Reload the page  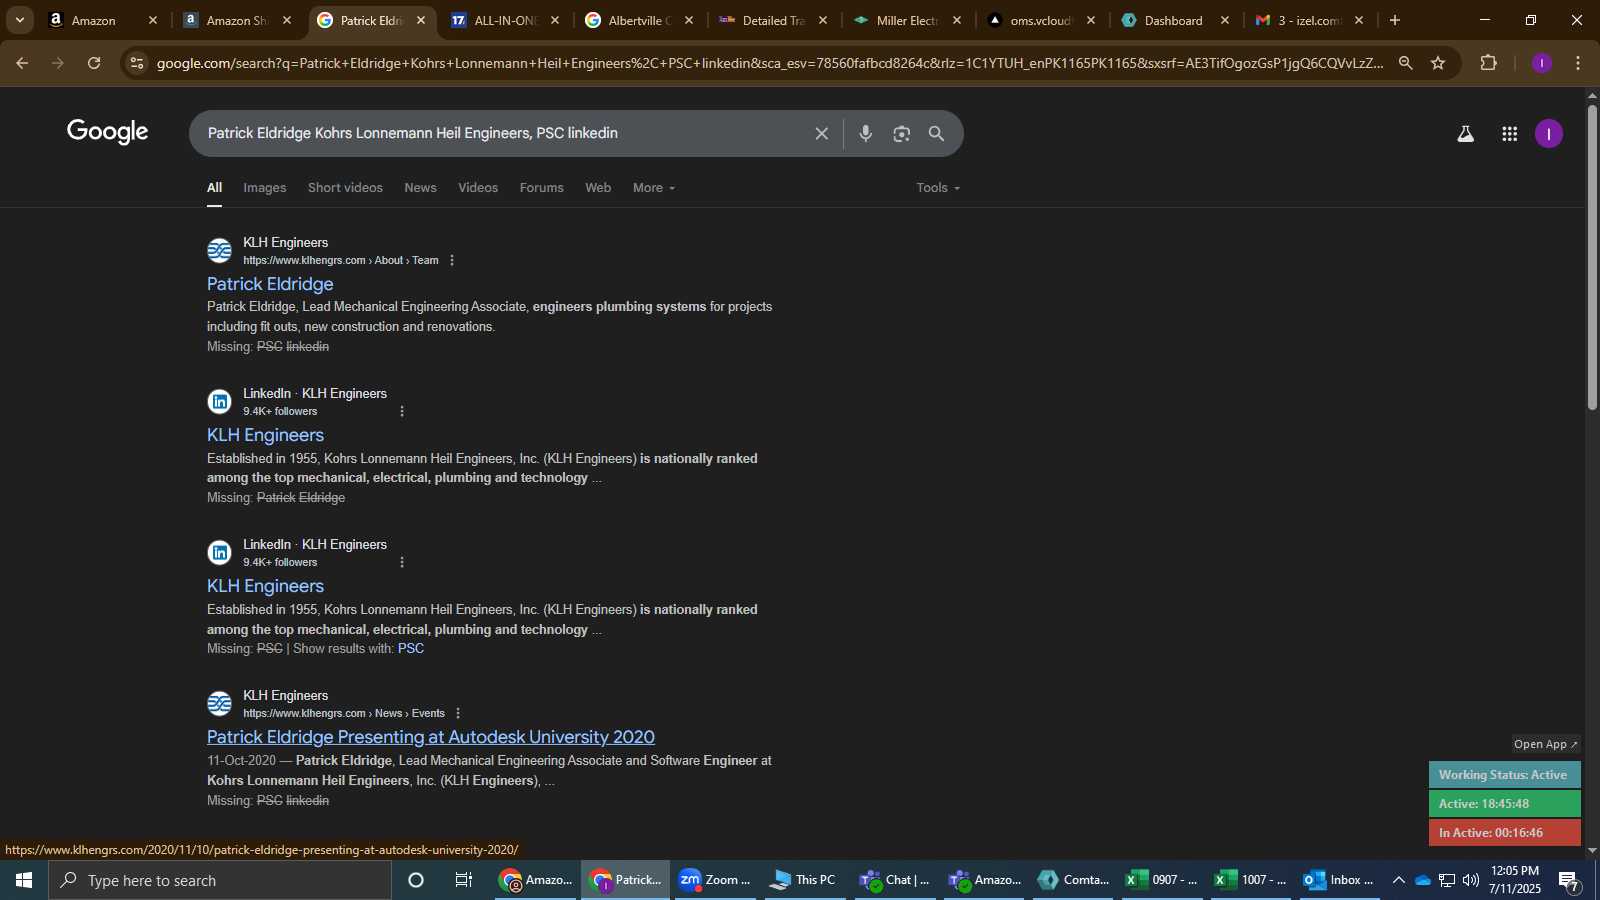tap(94, 63)
